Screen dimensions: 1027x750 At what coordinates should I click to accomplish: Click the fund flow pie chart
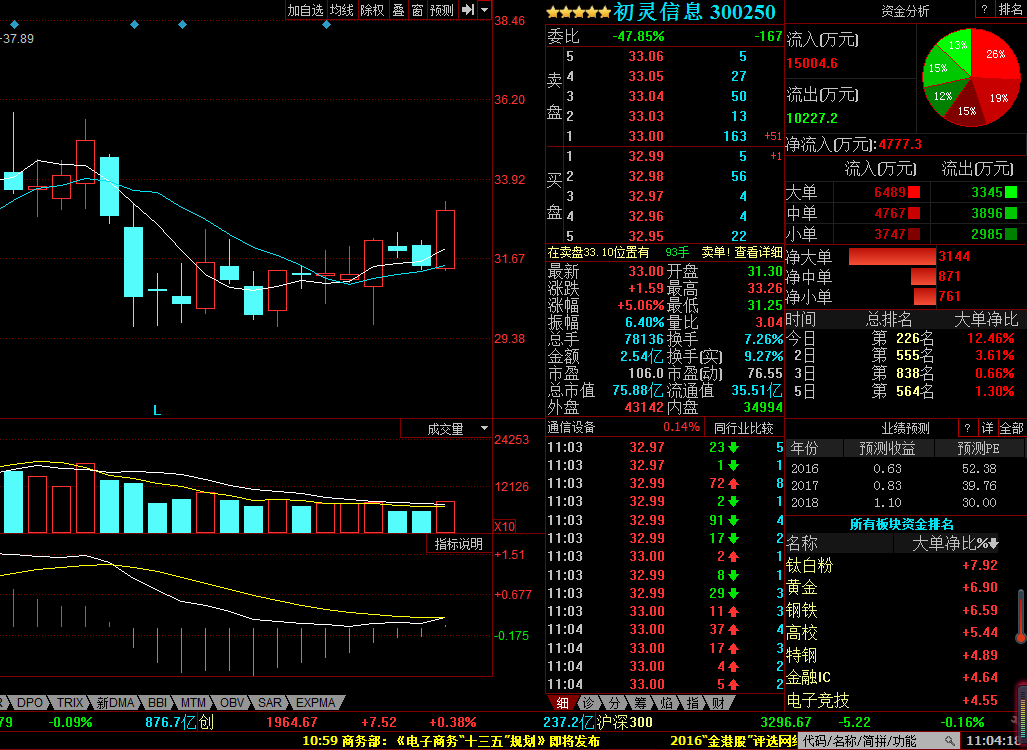(x=971, y=77)
